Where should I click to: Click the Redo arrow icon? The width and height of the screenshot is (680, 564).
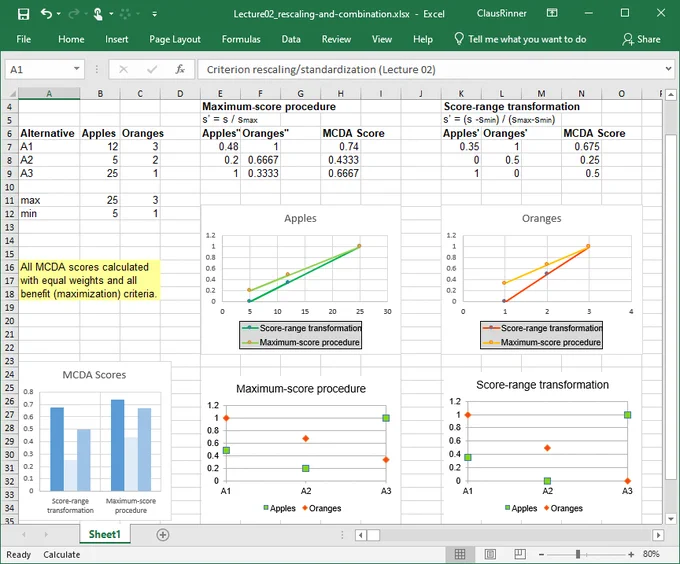tap(74, 14)
